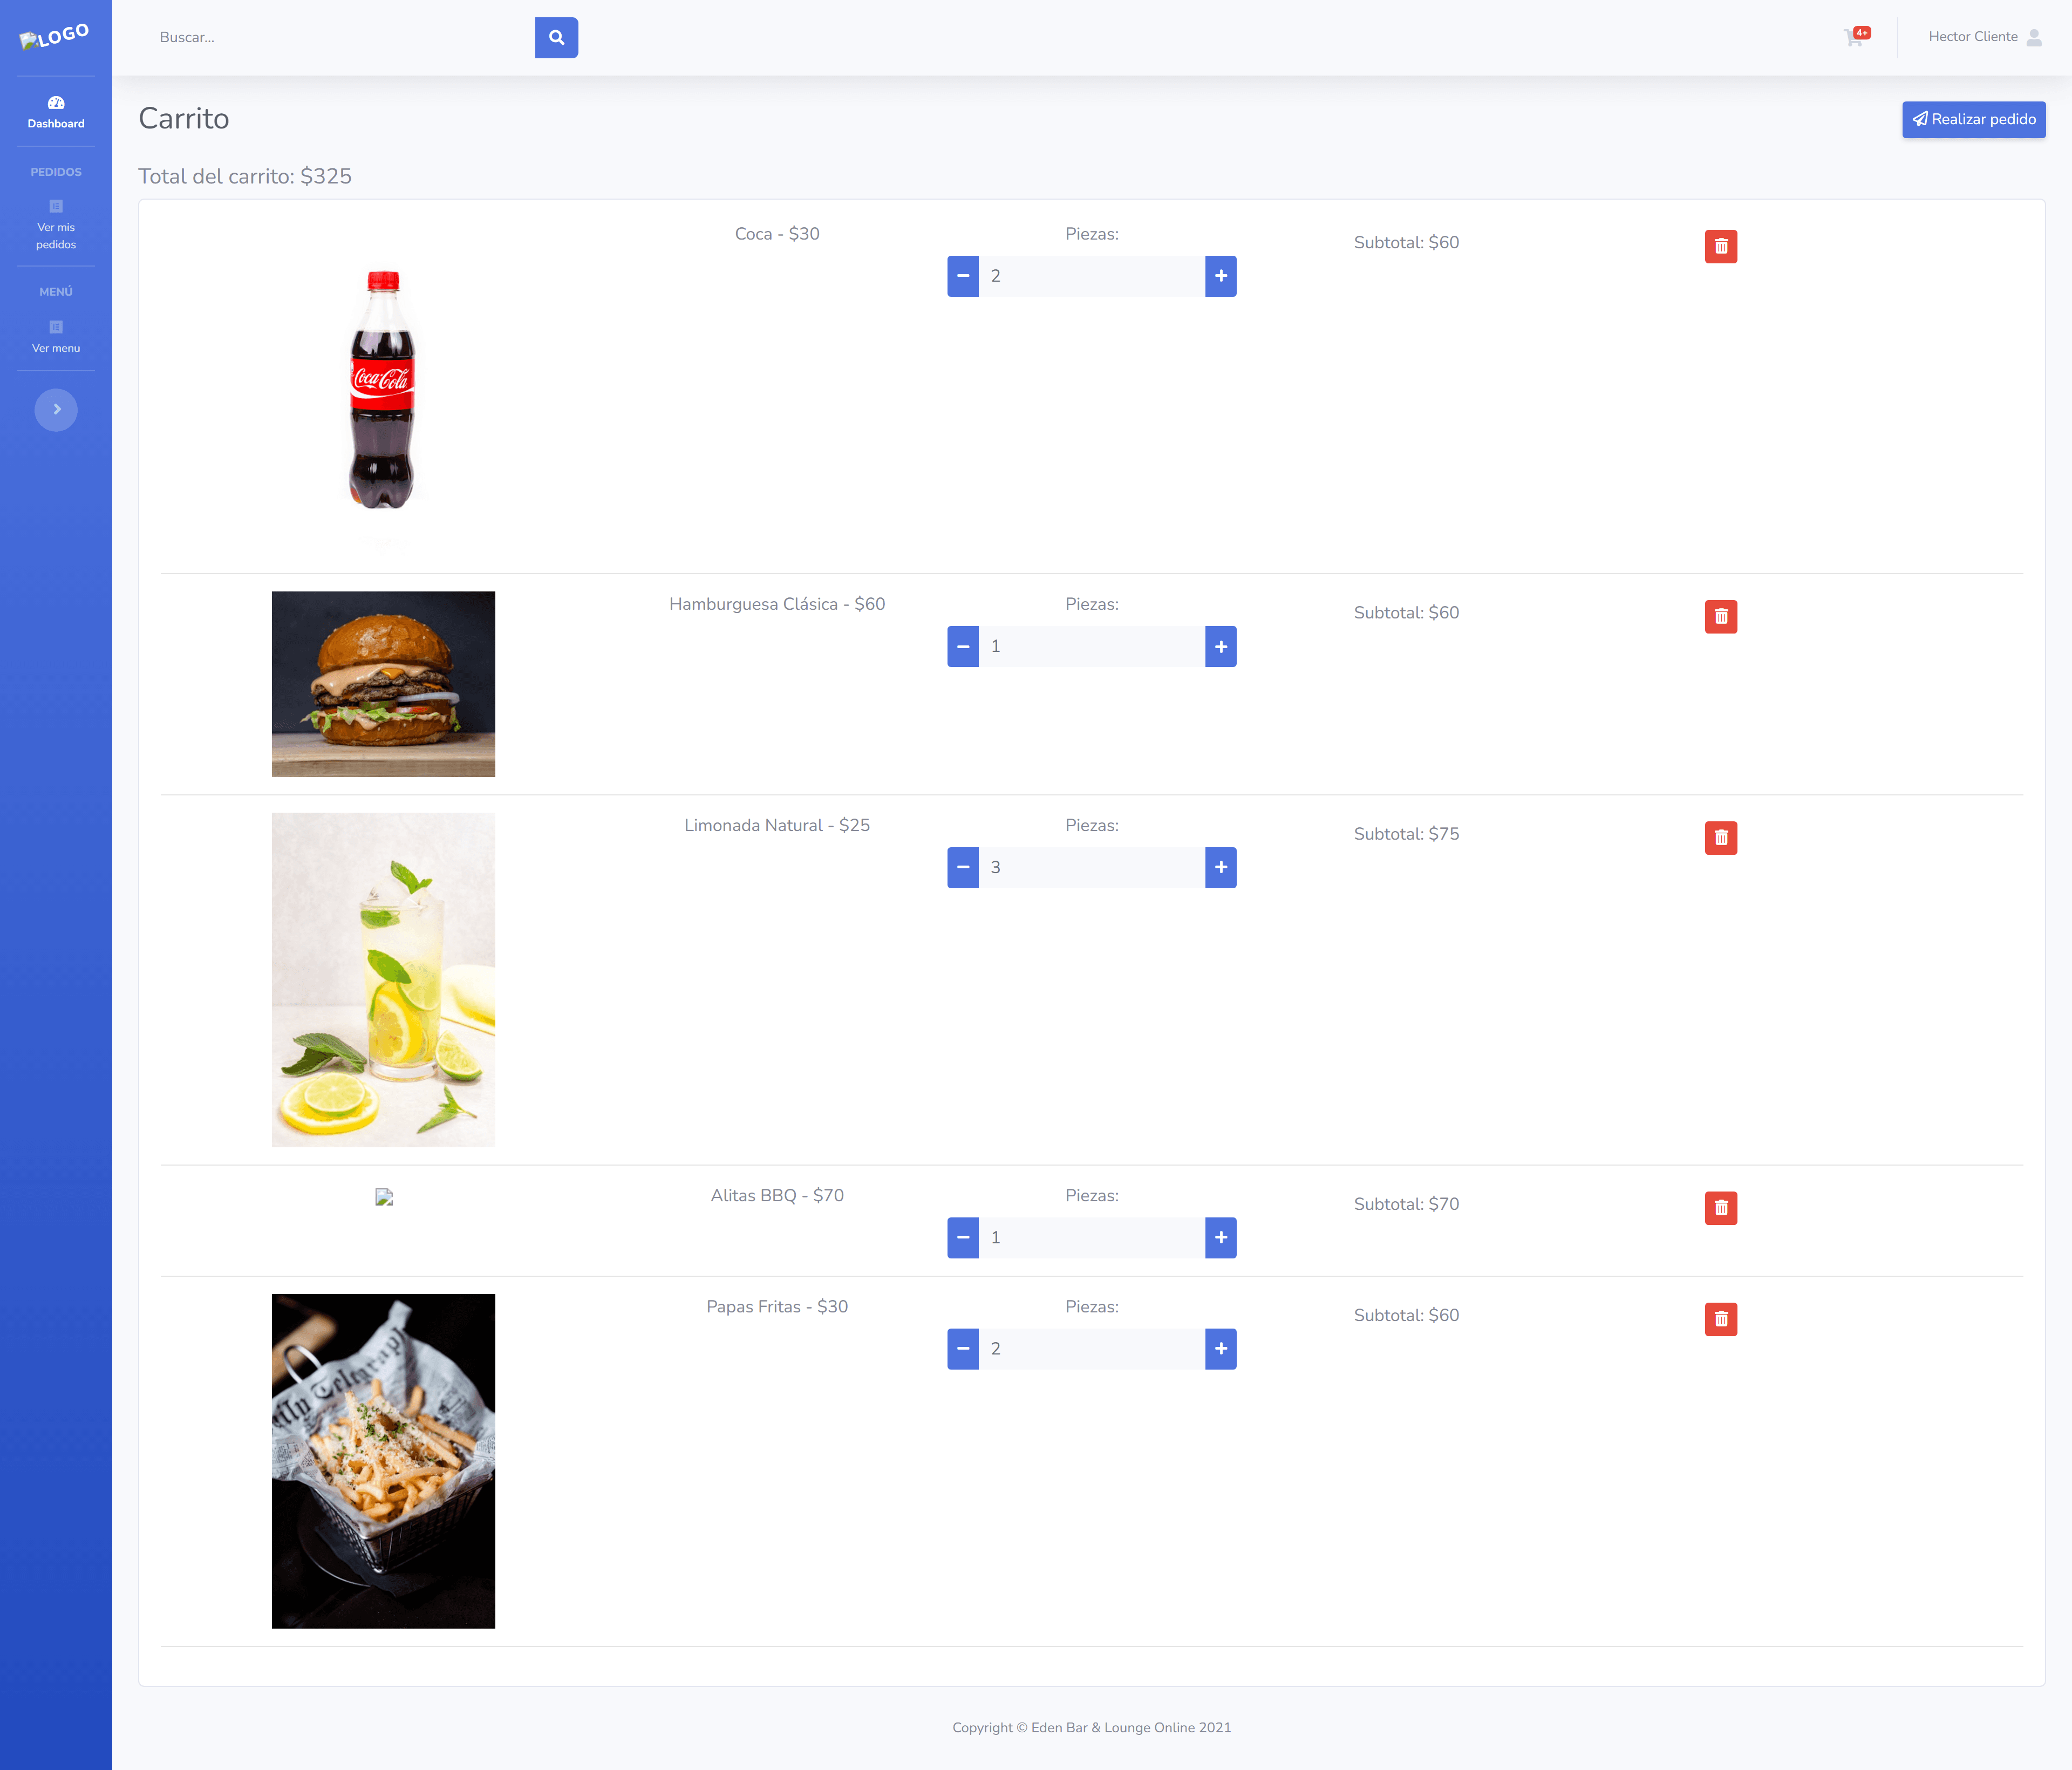The image size is (2072, 1770).
Task: Click the Copyright Eden Bar footer text
Action: [1091, 1728]
